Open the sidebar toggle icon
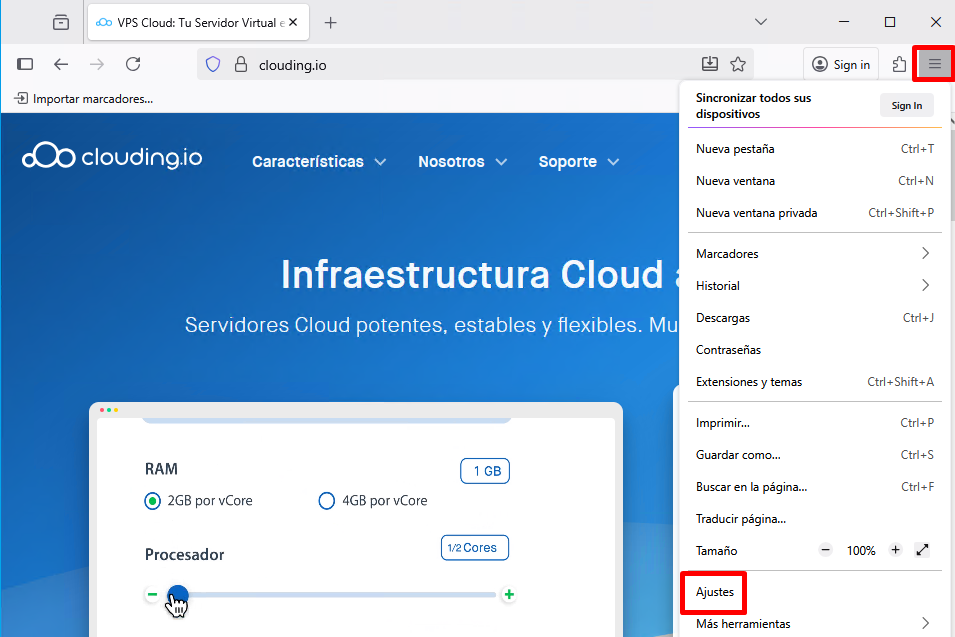This screenshot has width=955, height=637. click(x=25, y=64)
